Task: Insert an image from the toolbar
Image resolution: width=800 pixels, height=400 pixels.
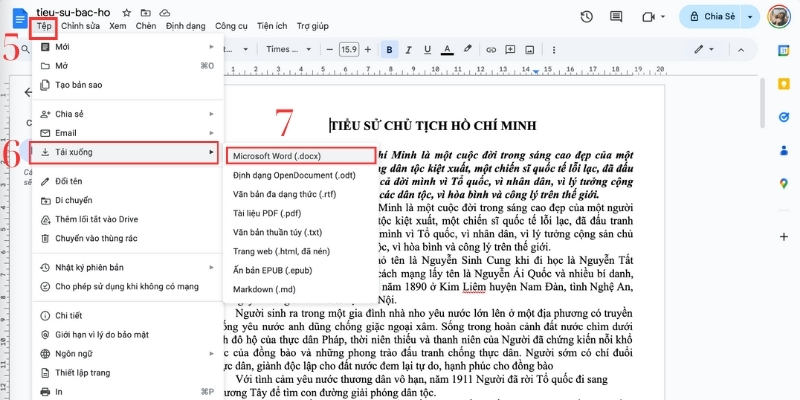Action: 530,49
